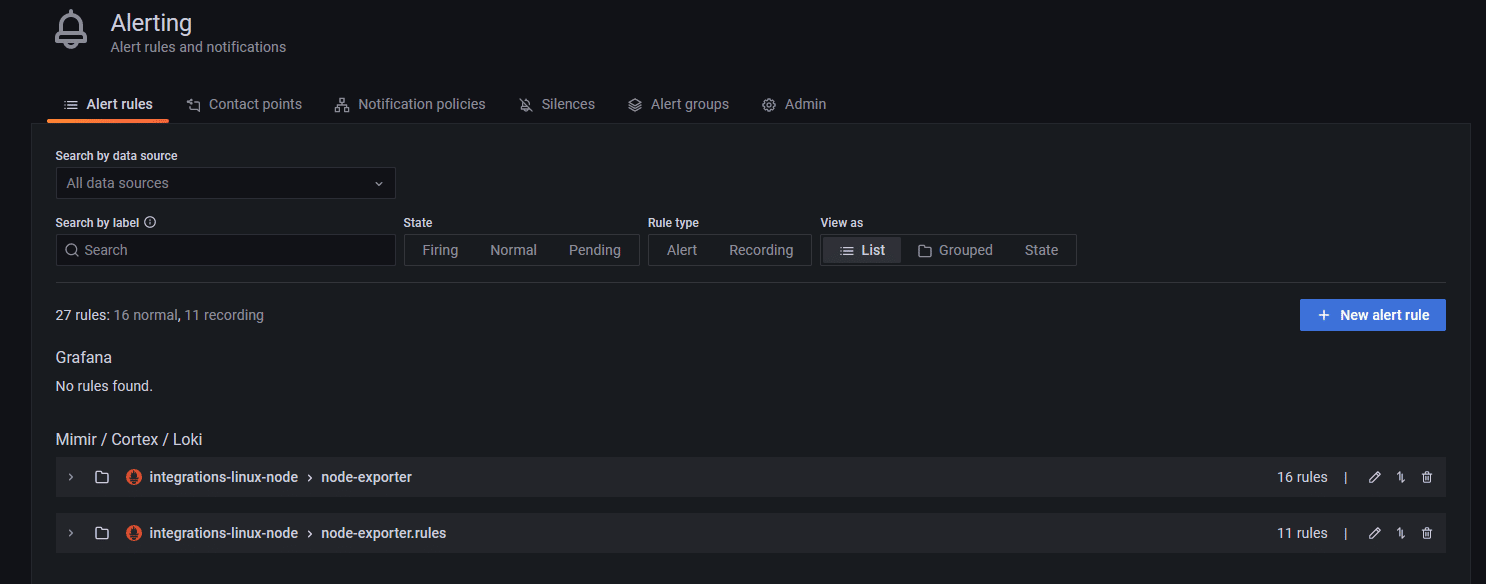1486x584 pixels.
Task: Click Prometheus icon in node-exporter.rules row
Action: [x=134, y=533]
